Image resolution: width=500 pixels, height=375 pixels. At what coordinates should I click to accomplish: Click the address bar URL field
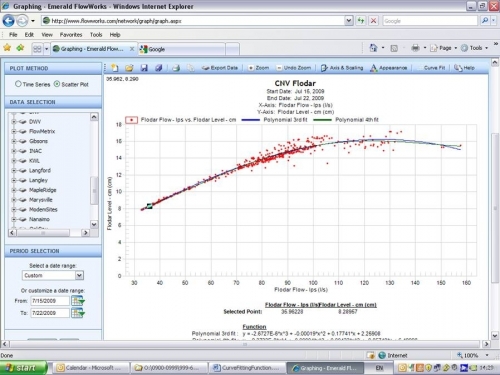(x=197, y=21)
